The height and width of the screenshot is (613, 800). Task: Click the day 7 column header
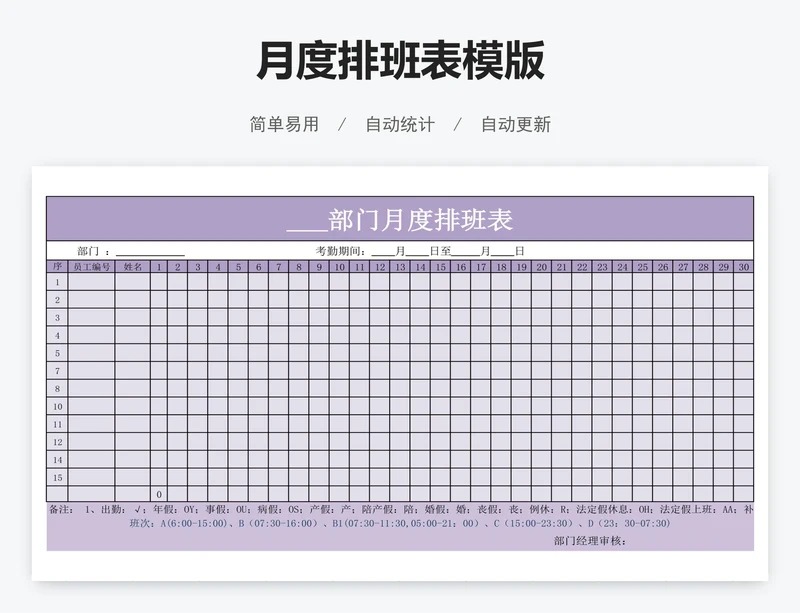(x=279, y=266)
